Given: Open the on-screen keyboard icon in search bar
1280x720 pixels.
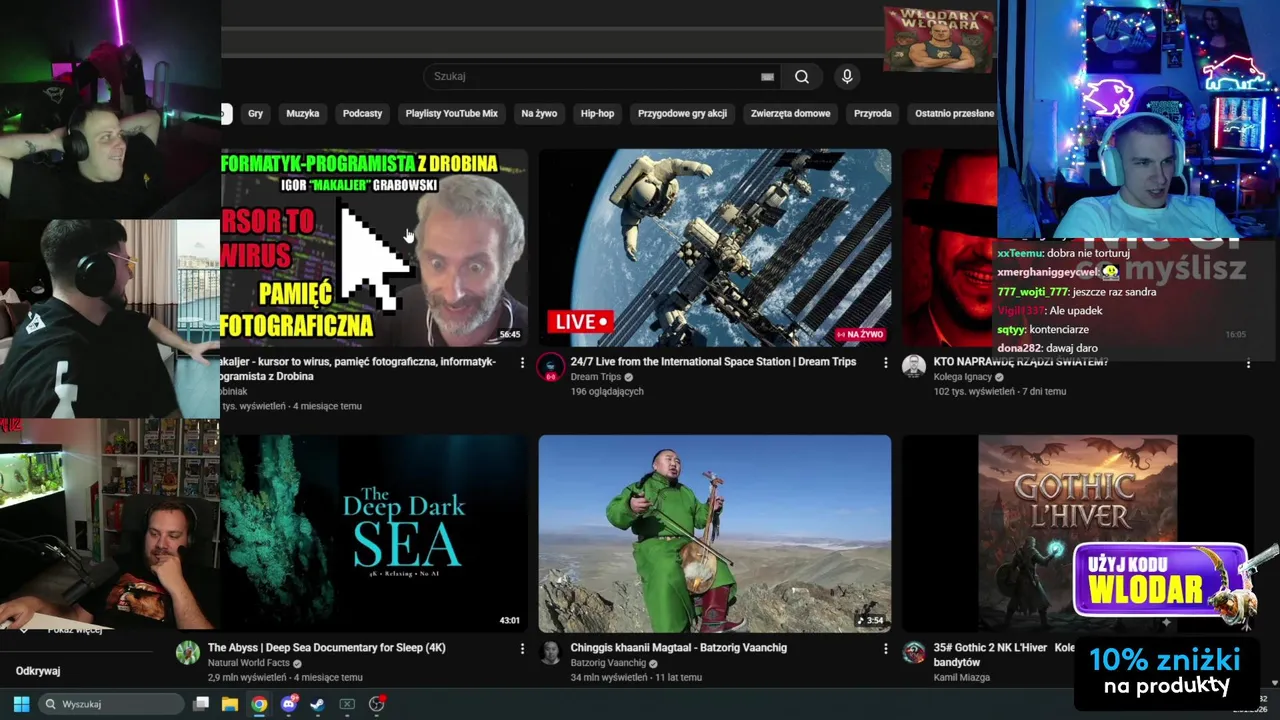Looking at the screenshot, I should tap(767, 77).
